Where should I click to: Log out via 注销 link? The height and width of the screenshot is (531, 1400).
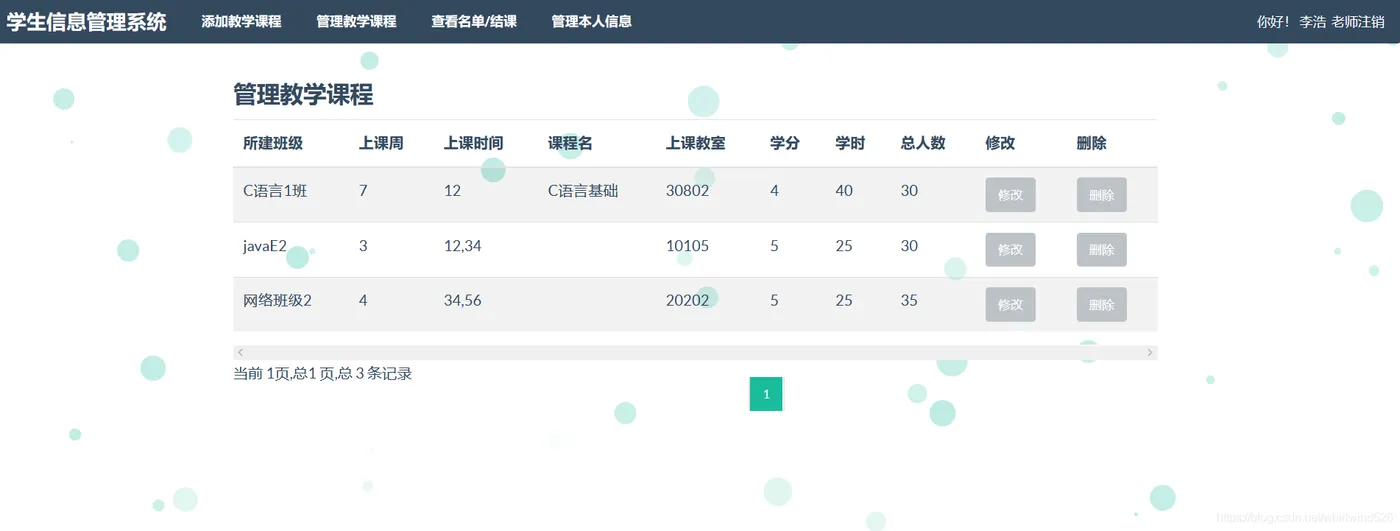pyautogui.click(x=1371, y=21)
